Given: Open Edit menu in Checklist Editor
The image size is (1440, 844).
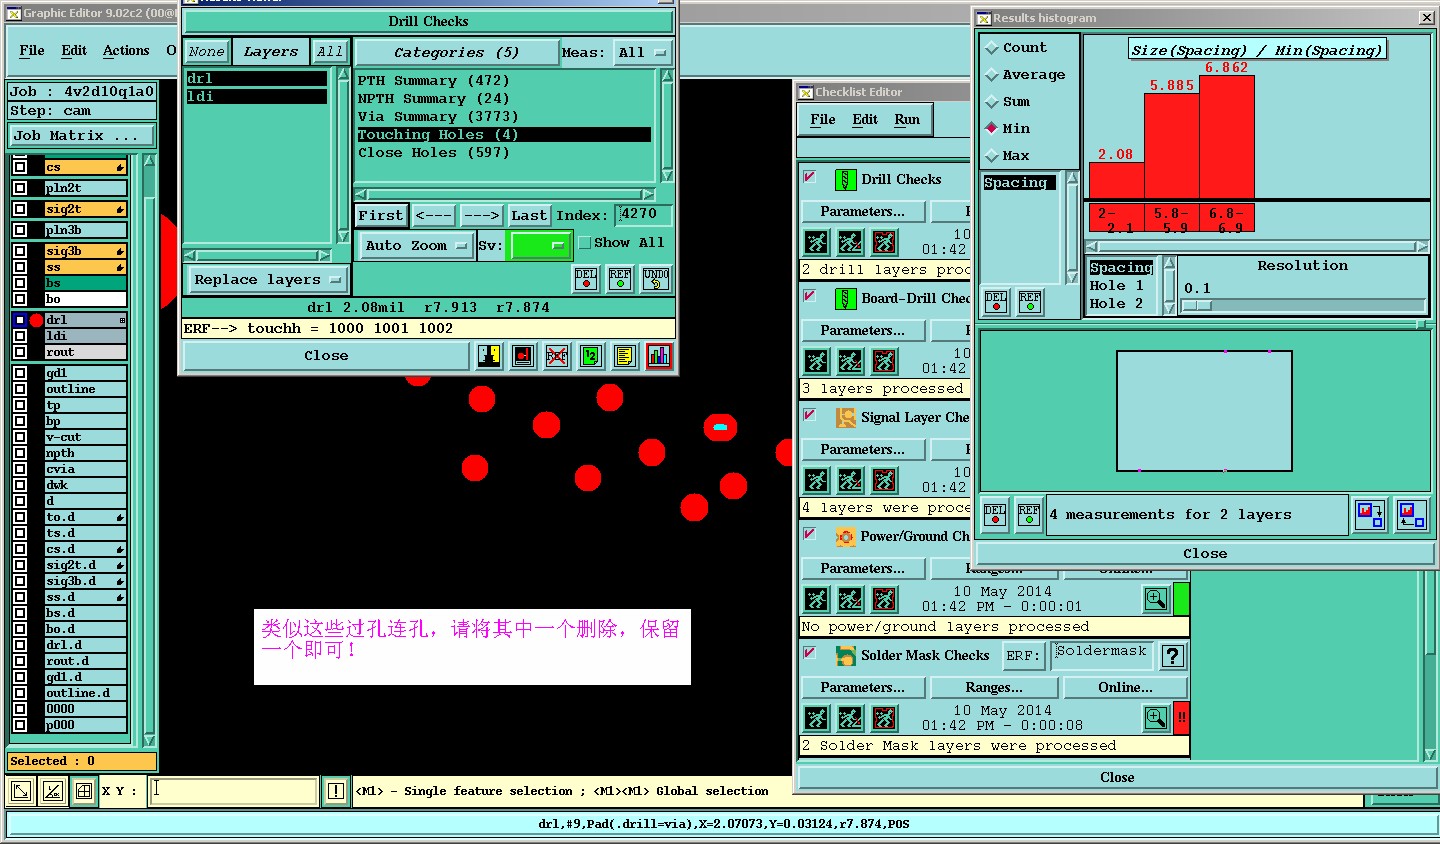Looking at the screenshot, I should [865, 120].
